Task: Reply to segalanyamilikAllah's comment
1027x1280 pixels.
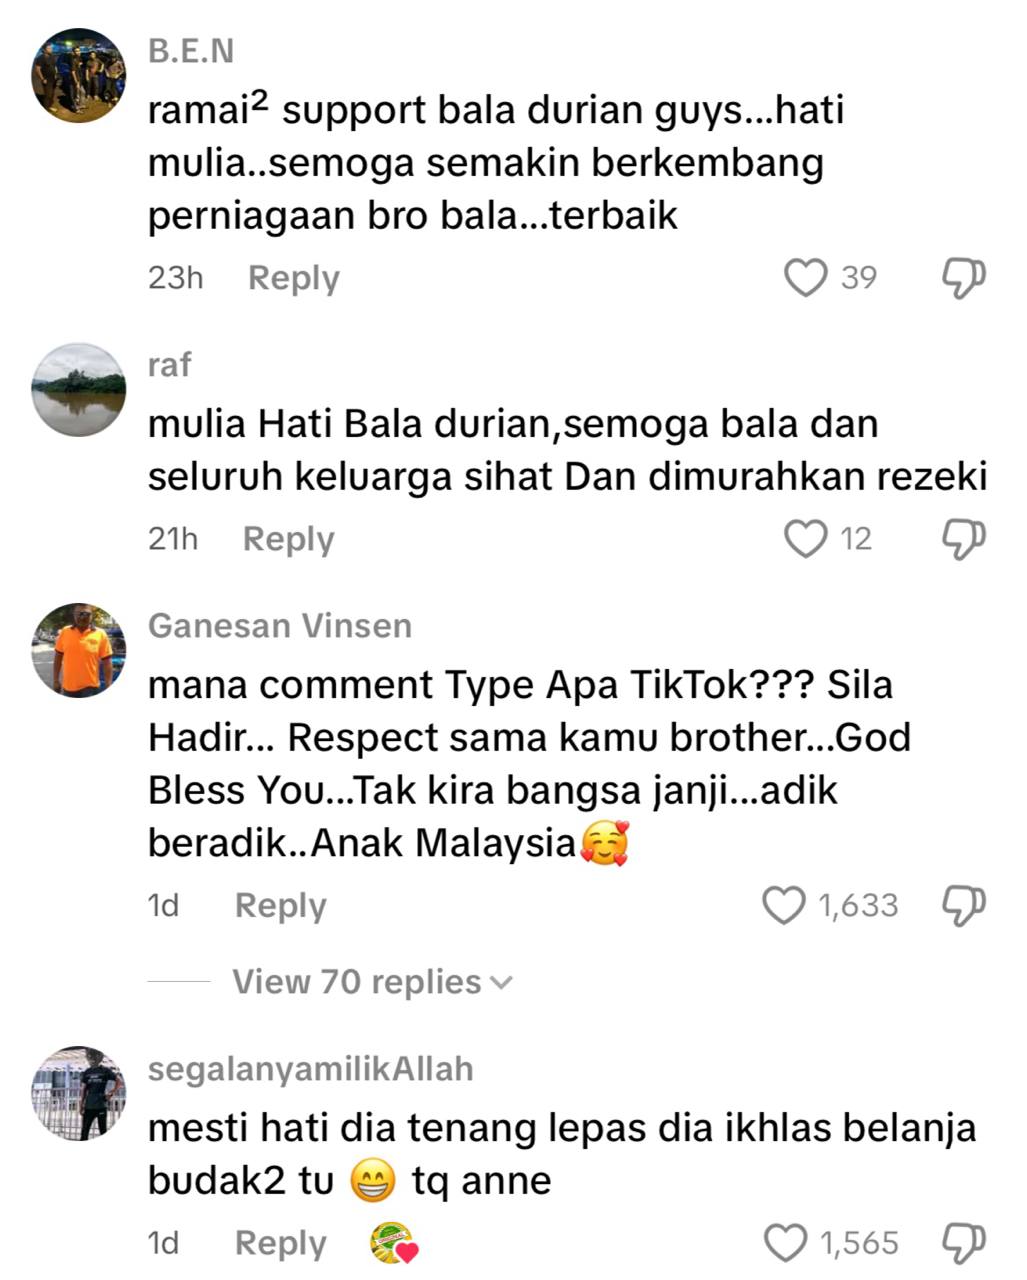Action: pyautogui.click(x=281, y=1244)
